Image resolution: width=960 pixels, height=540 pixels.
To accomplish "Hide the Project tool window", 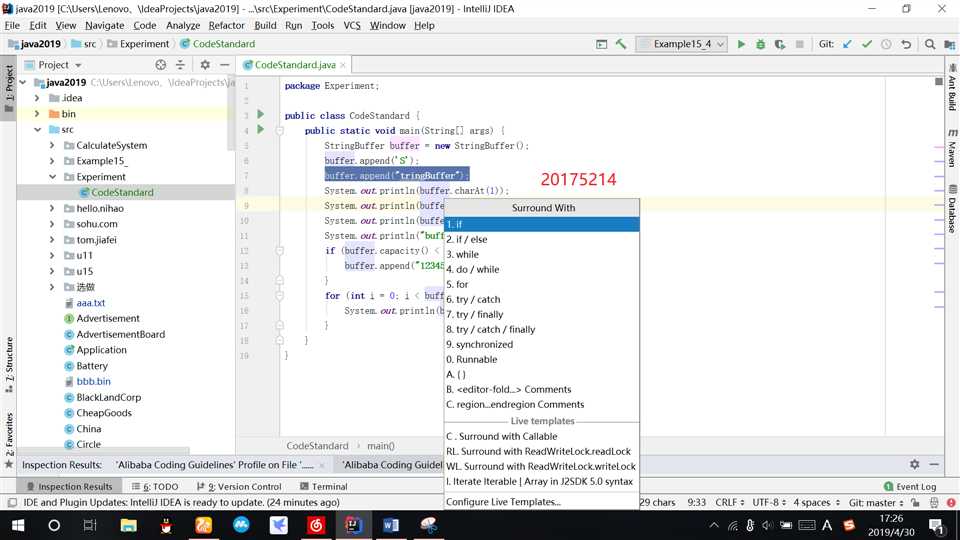I will click(x=225, y=64).
